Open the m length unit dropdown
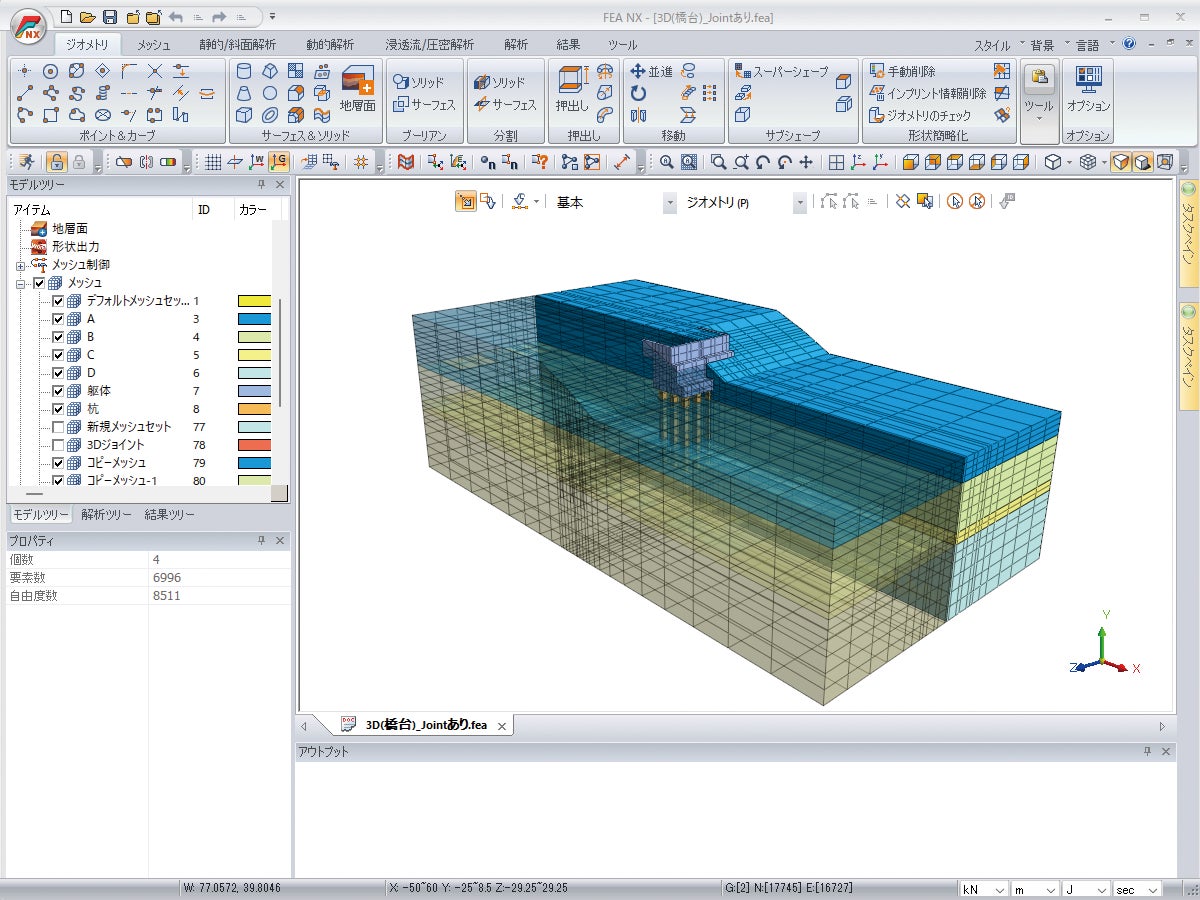The width and height of the screenshot is (1200, 900). pos(1034,889)
